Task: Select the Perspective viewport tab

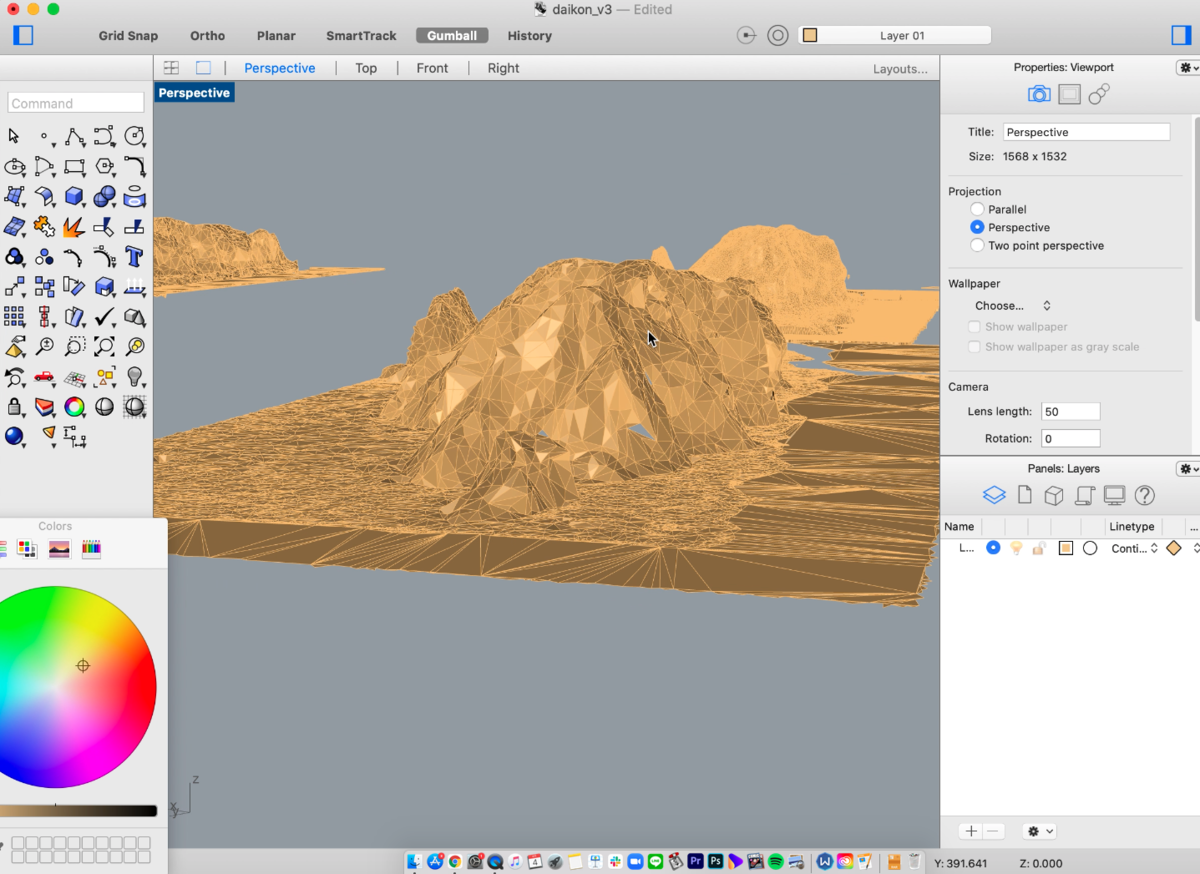Action: tap(280, 68)
